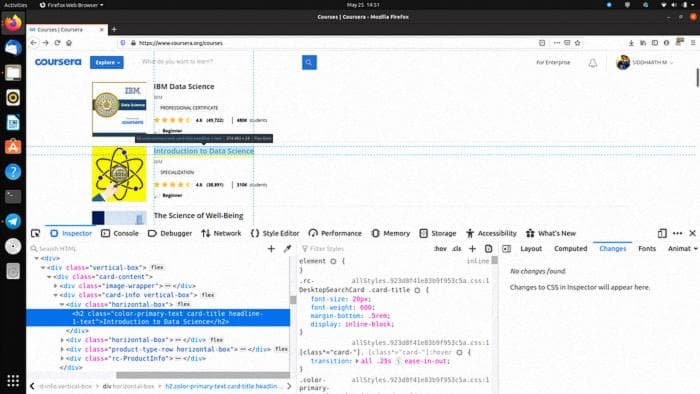Open the What's New panel
The width and height of the screenshot is (700, 394).
551,233
